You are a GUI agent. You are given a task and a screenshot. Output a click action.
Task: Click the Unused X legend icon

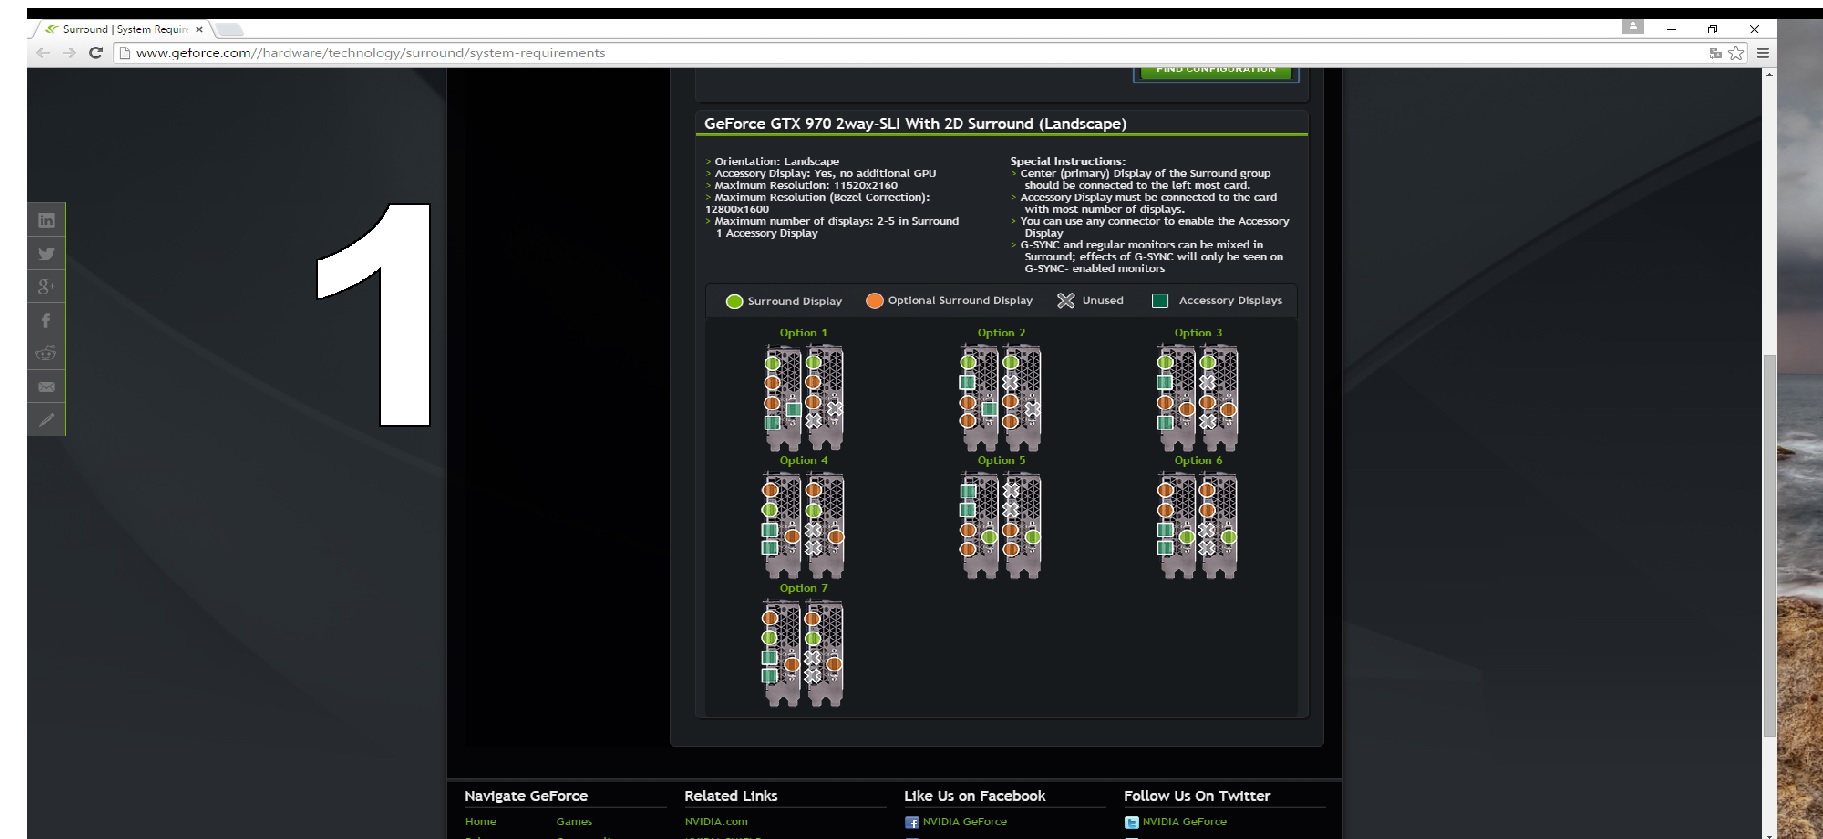tap(1066, 300)
